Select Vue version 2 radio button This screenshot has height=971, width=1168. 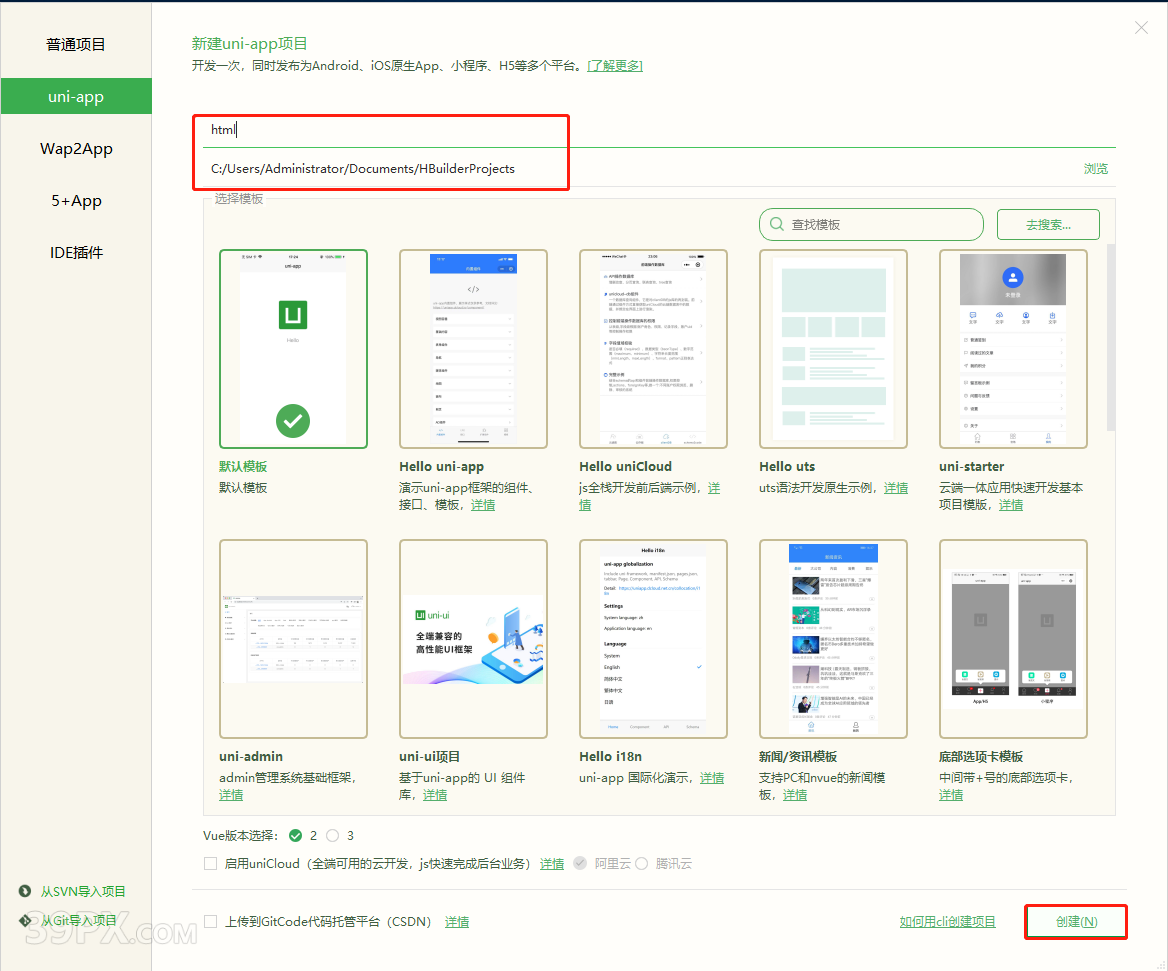coord(296,835)
